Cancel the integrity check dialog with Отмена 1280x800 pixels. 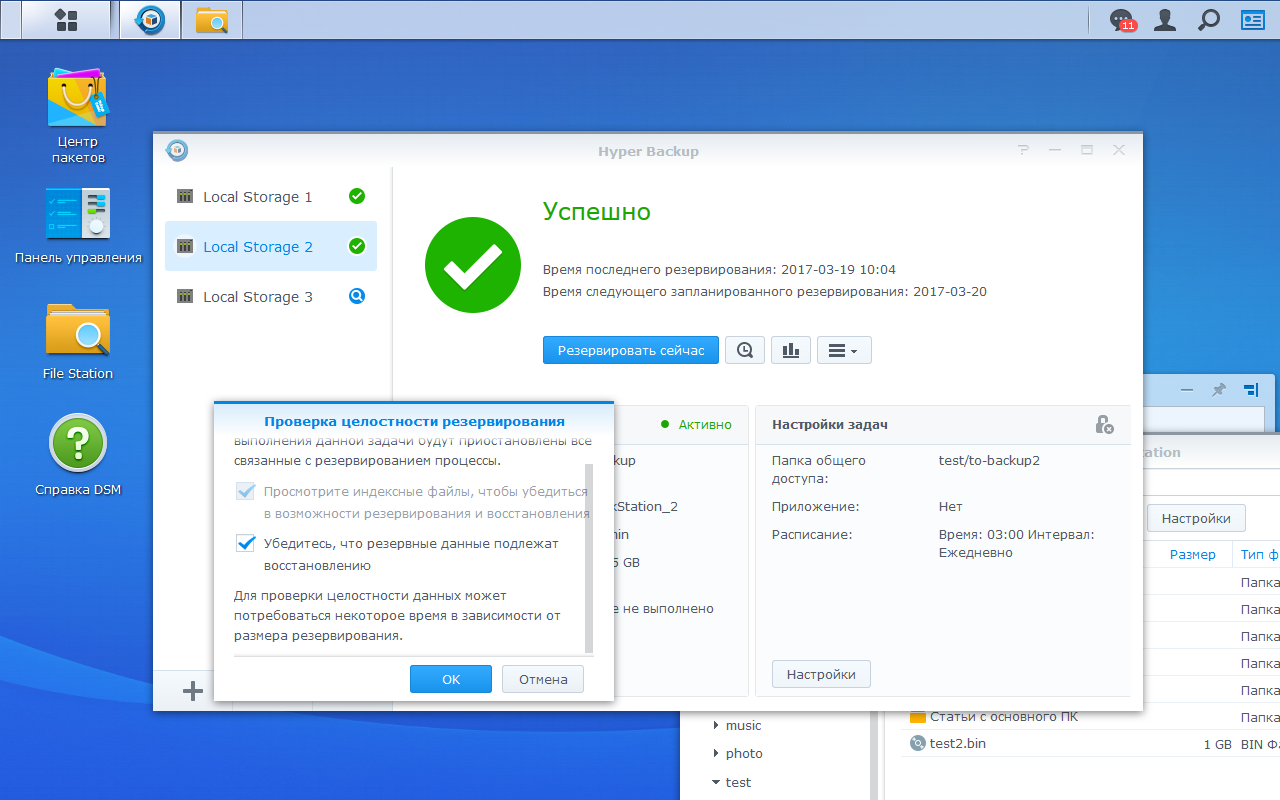tap(543, 679)
